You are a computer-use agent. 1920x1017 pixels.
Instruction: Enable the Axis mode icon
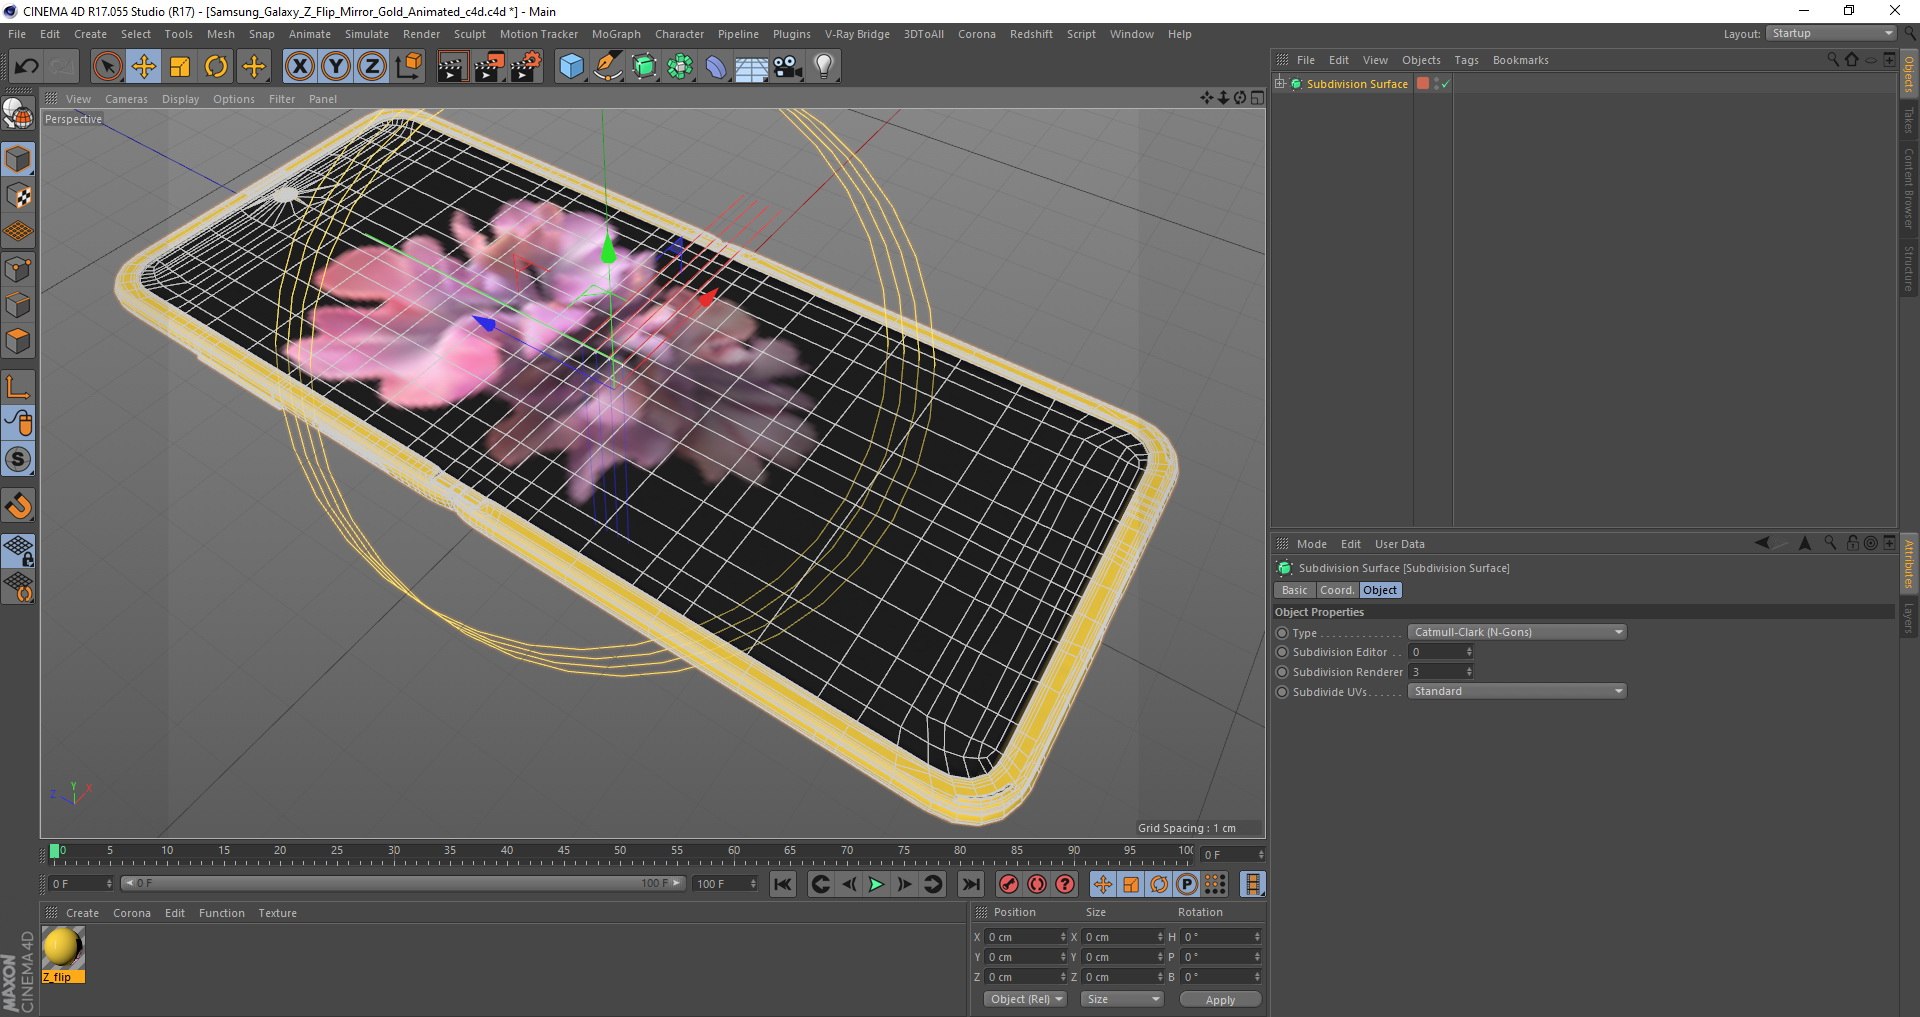[x=18, y=387]
